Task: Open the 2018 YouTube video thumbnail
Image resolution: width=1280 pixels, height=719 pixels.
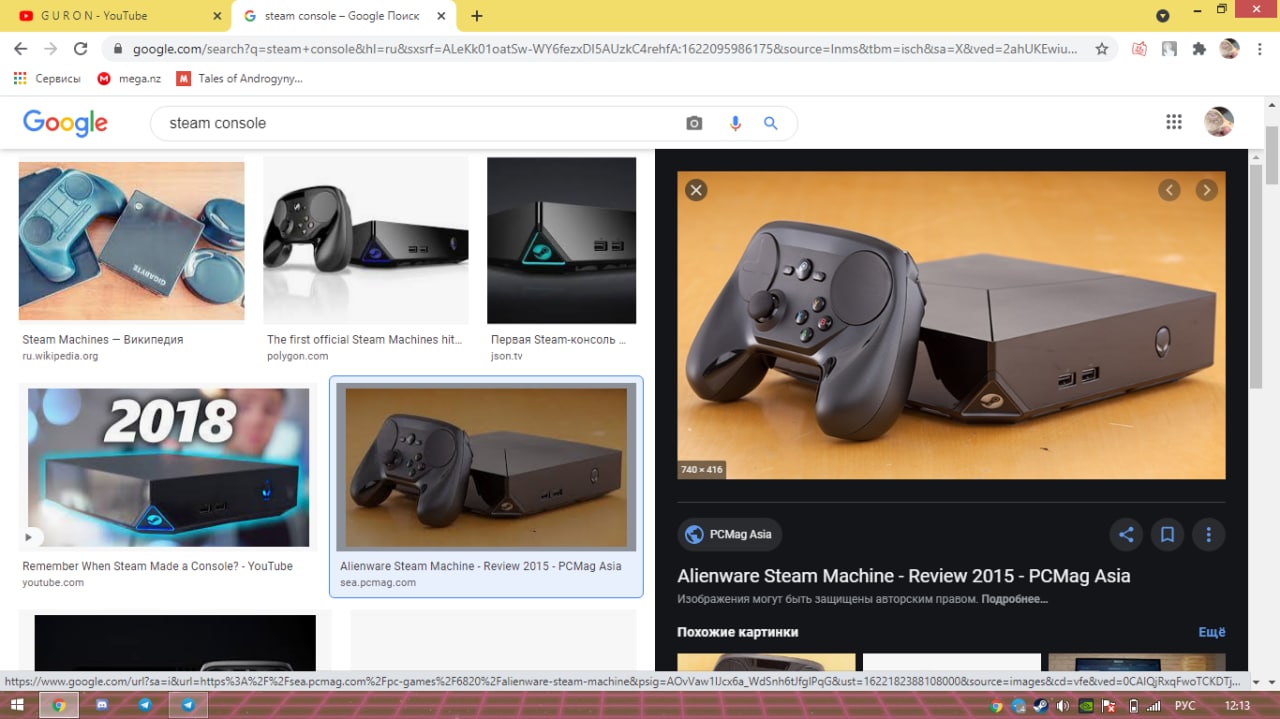Action: point(168,467)
